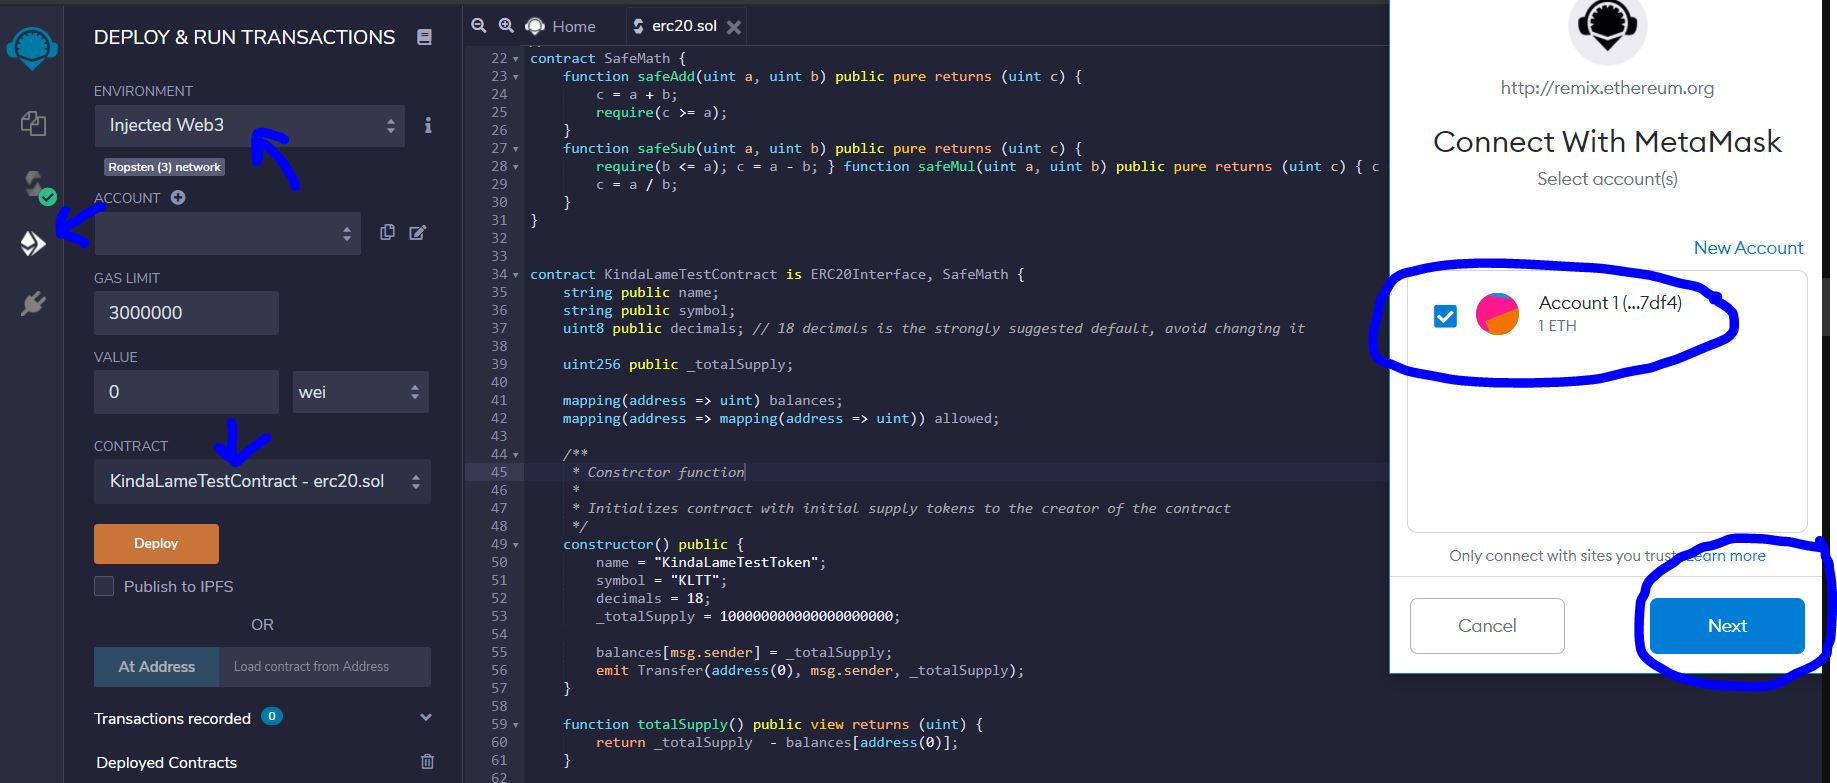This screenshot has height=783, width=1837.
Task: Click remix.ethereum.org URL in MetaMask
Action: pyautogui.click(x=1607, y=88)
